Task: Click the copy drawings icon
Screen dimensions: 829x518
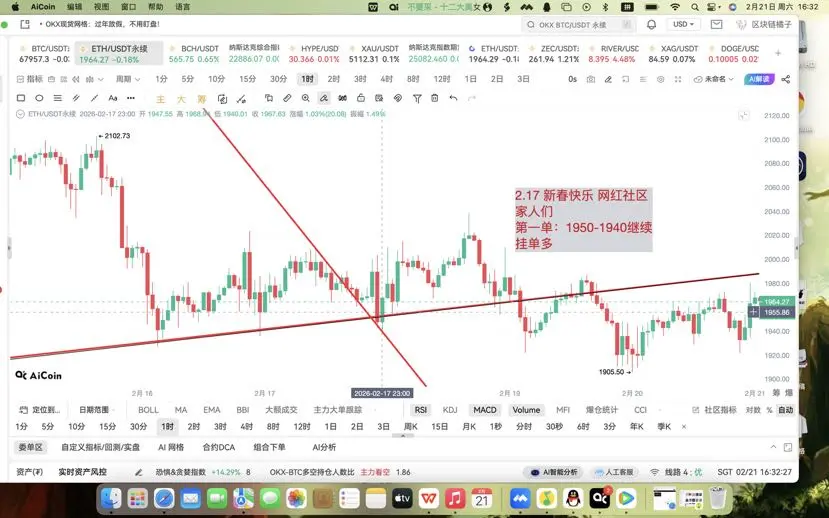Action: tap(269, 98)
